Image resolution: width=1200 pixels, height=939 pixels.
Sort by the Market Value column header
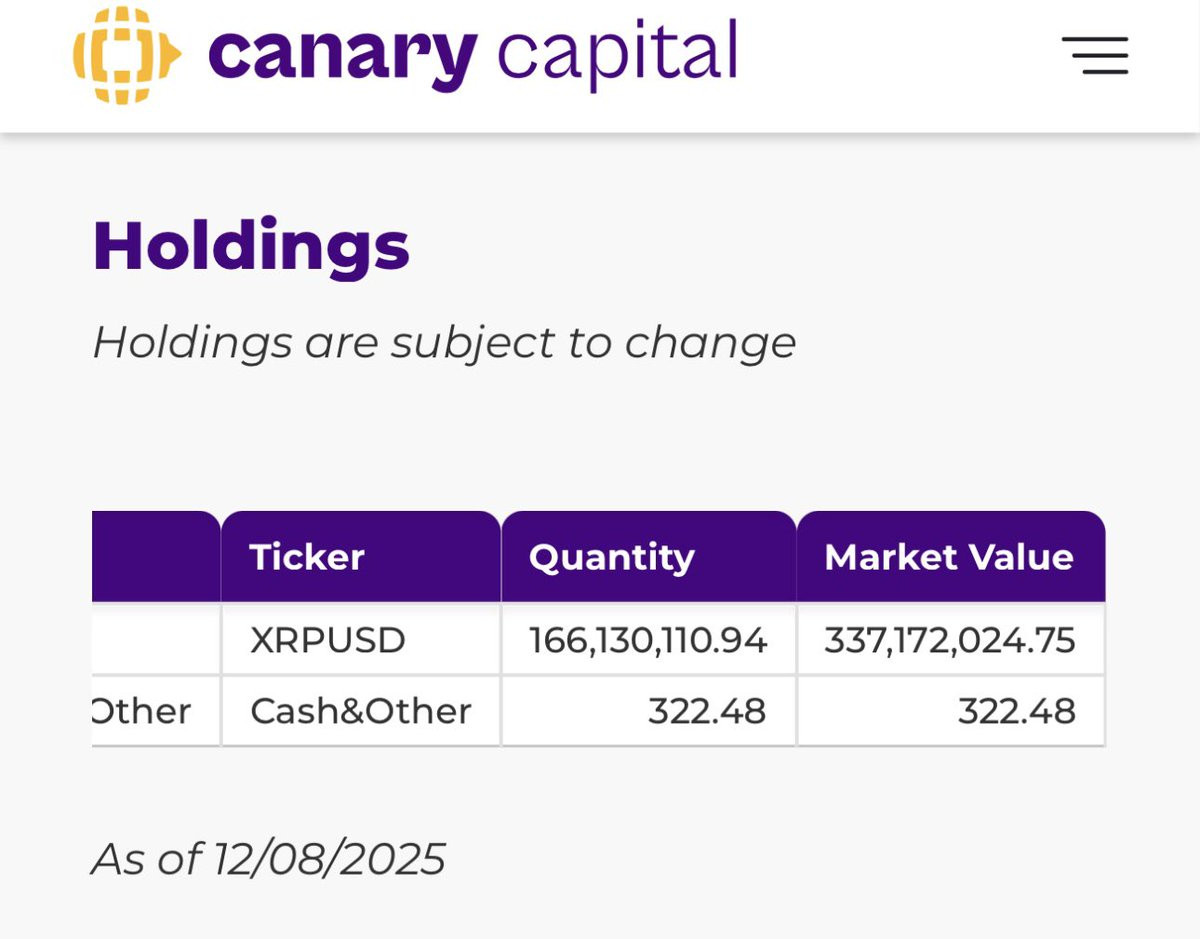[948, 557]
